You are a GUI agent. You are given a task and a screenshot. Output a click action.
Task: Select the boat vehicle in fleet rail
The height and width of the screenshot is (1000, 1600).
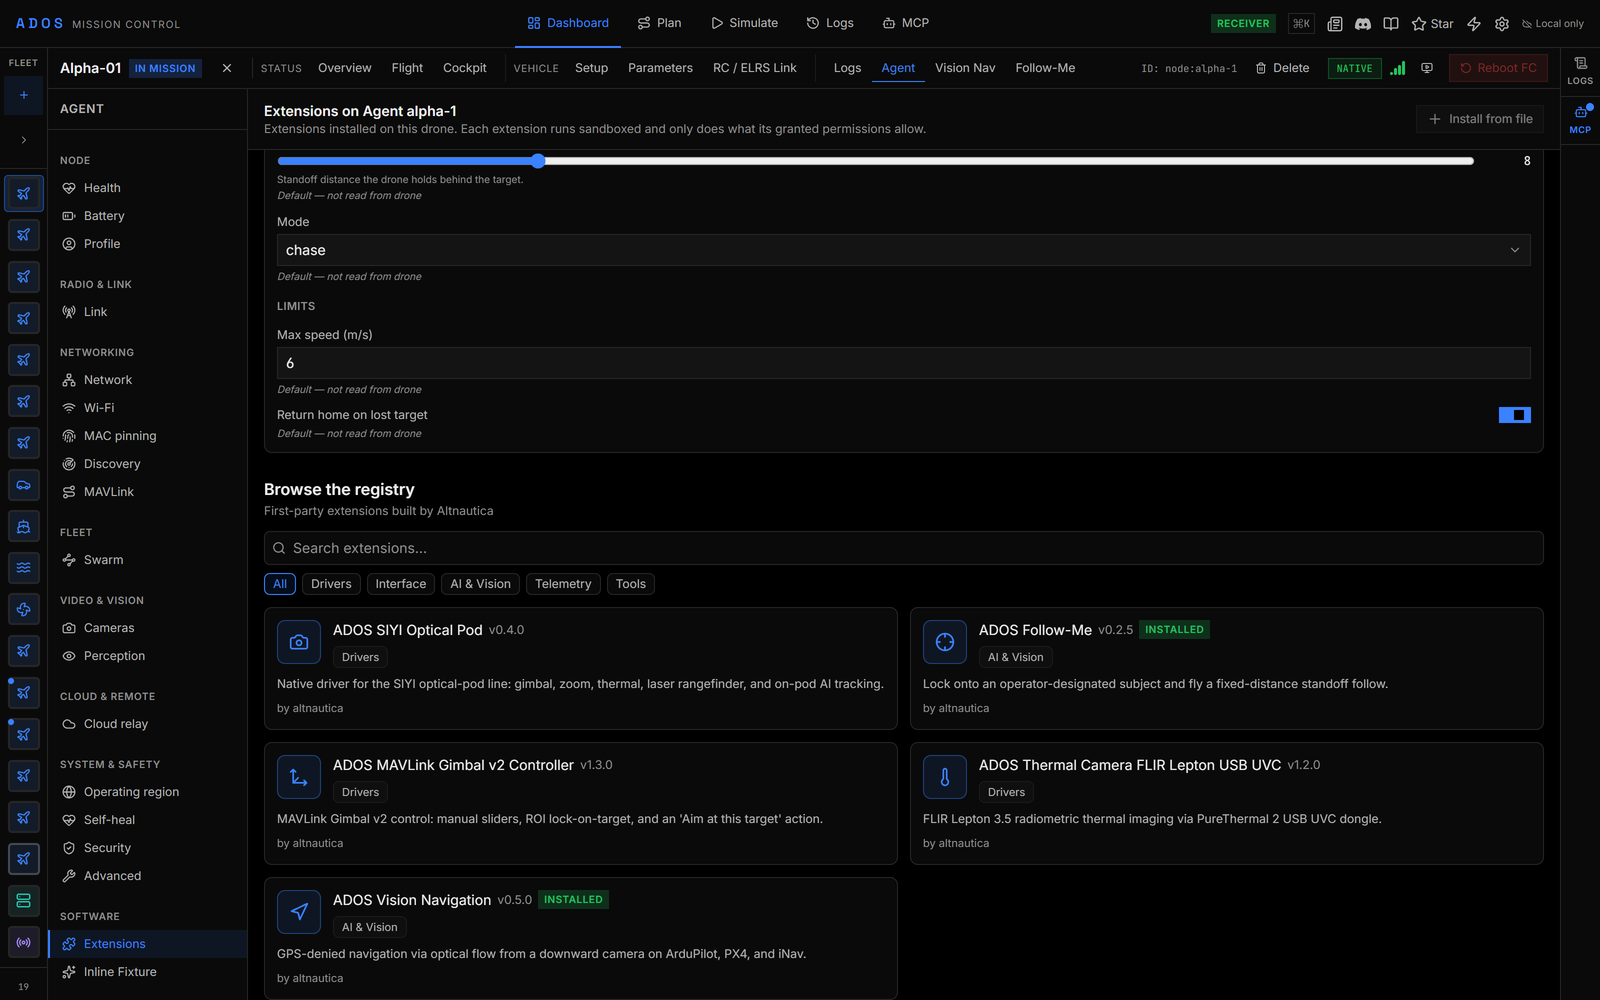click(x=24, y=526)
